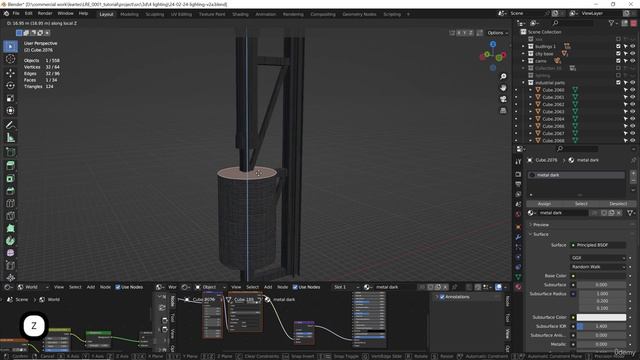The image size is (640, 360).
Task: Select the Select Box tool
Action: click(11, 46)
